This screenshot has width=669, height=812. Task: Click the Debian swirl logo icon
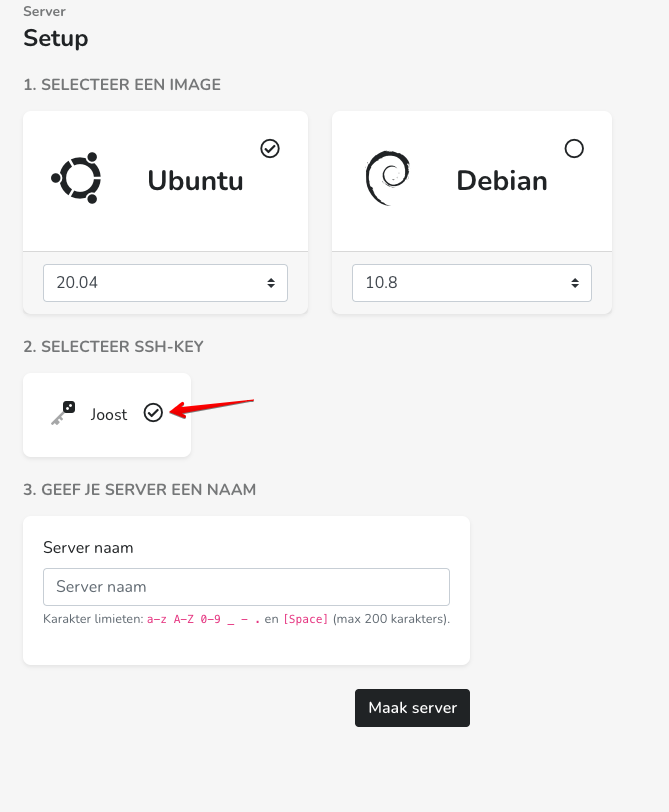[387, 178]
